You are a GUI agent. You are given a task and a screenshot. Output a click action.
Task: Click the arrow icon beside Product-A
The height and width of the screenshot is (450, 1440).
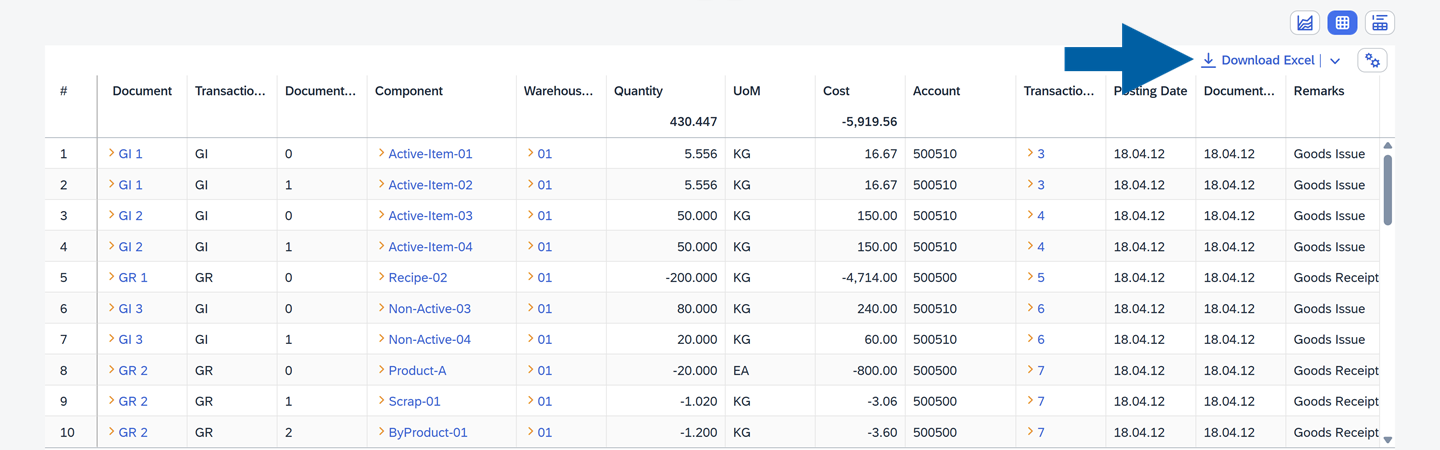[x=381, y=370]
